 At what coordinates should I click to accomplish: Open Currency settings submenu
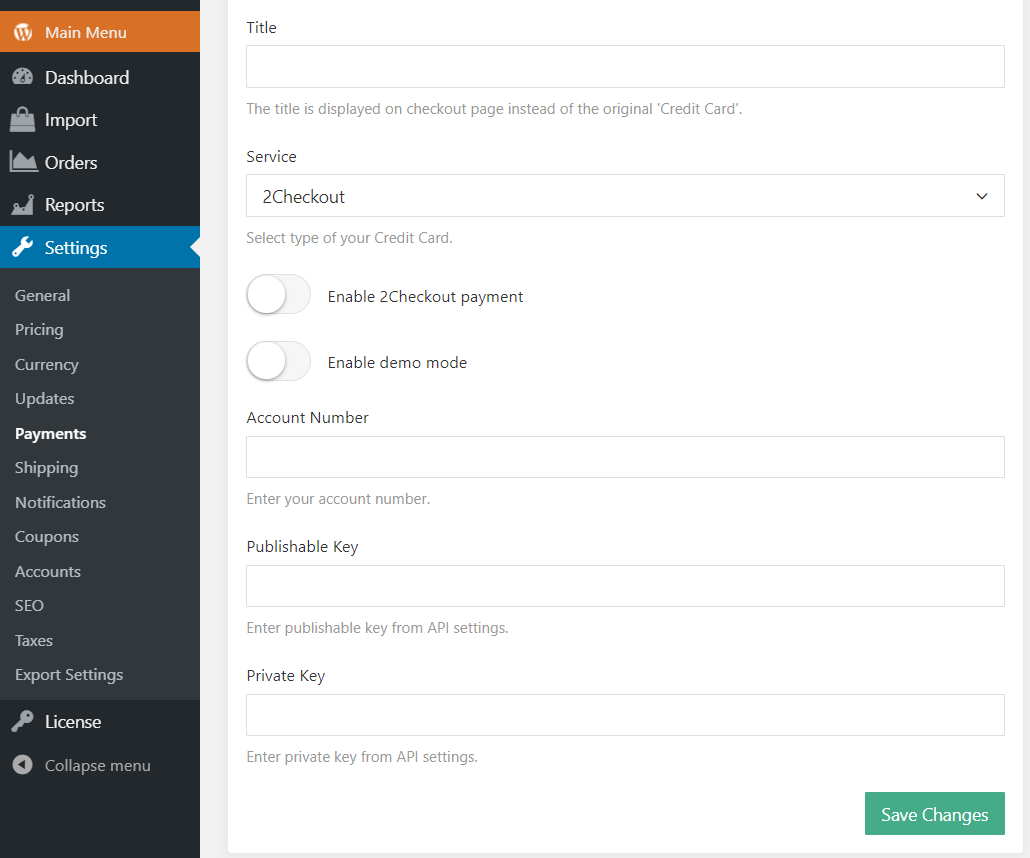pyautogui.click(x=47, y=365)
